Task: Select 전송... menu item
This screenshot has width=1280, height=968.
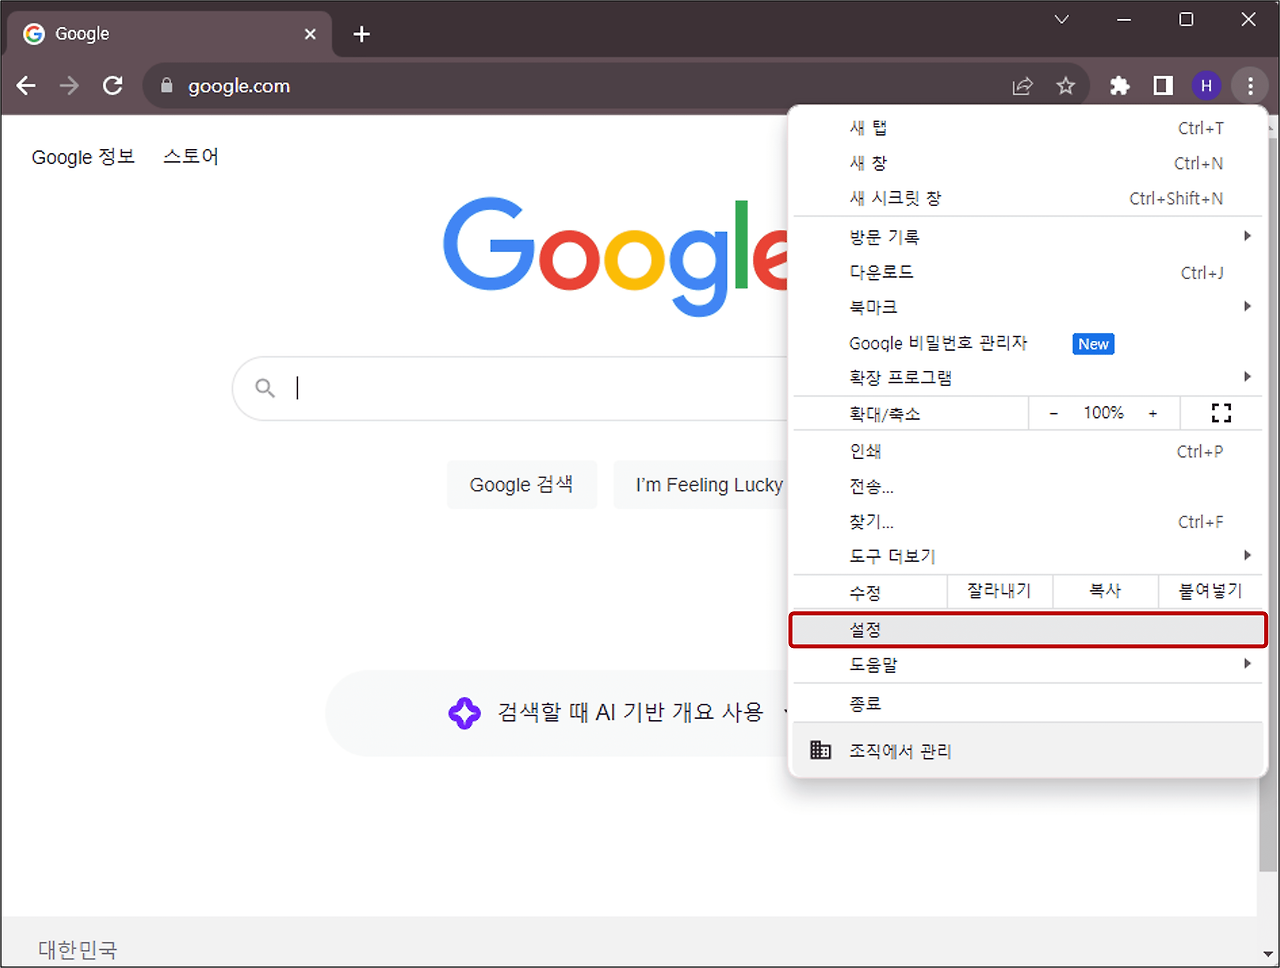Action: [x=1028, y=486]
